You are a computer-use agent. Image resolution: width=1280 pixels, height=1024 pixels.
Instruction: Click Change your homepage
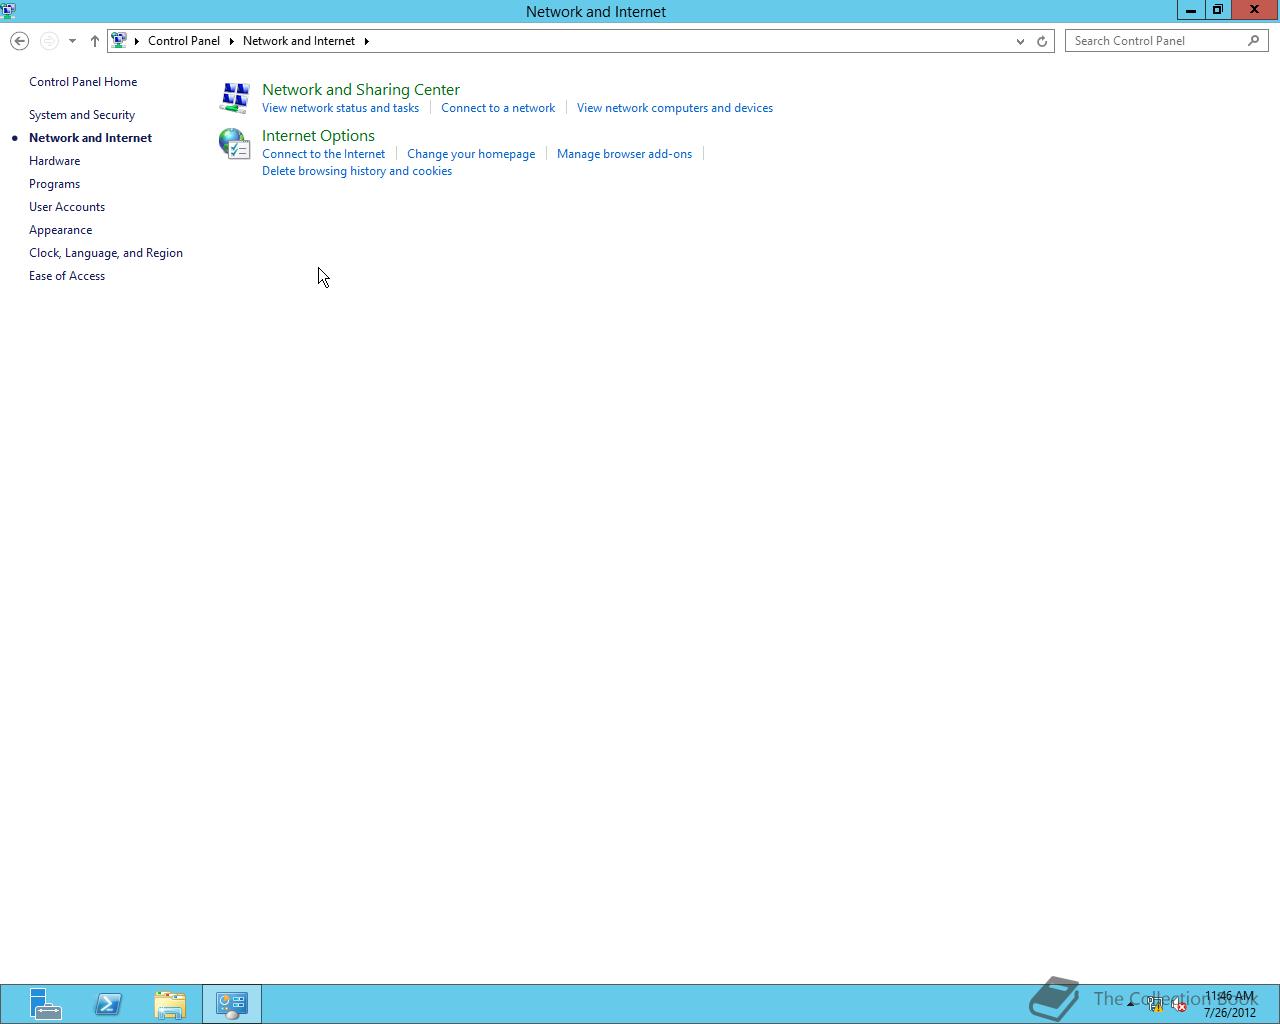pos(471,154)
